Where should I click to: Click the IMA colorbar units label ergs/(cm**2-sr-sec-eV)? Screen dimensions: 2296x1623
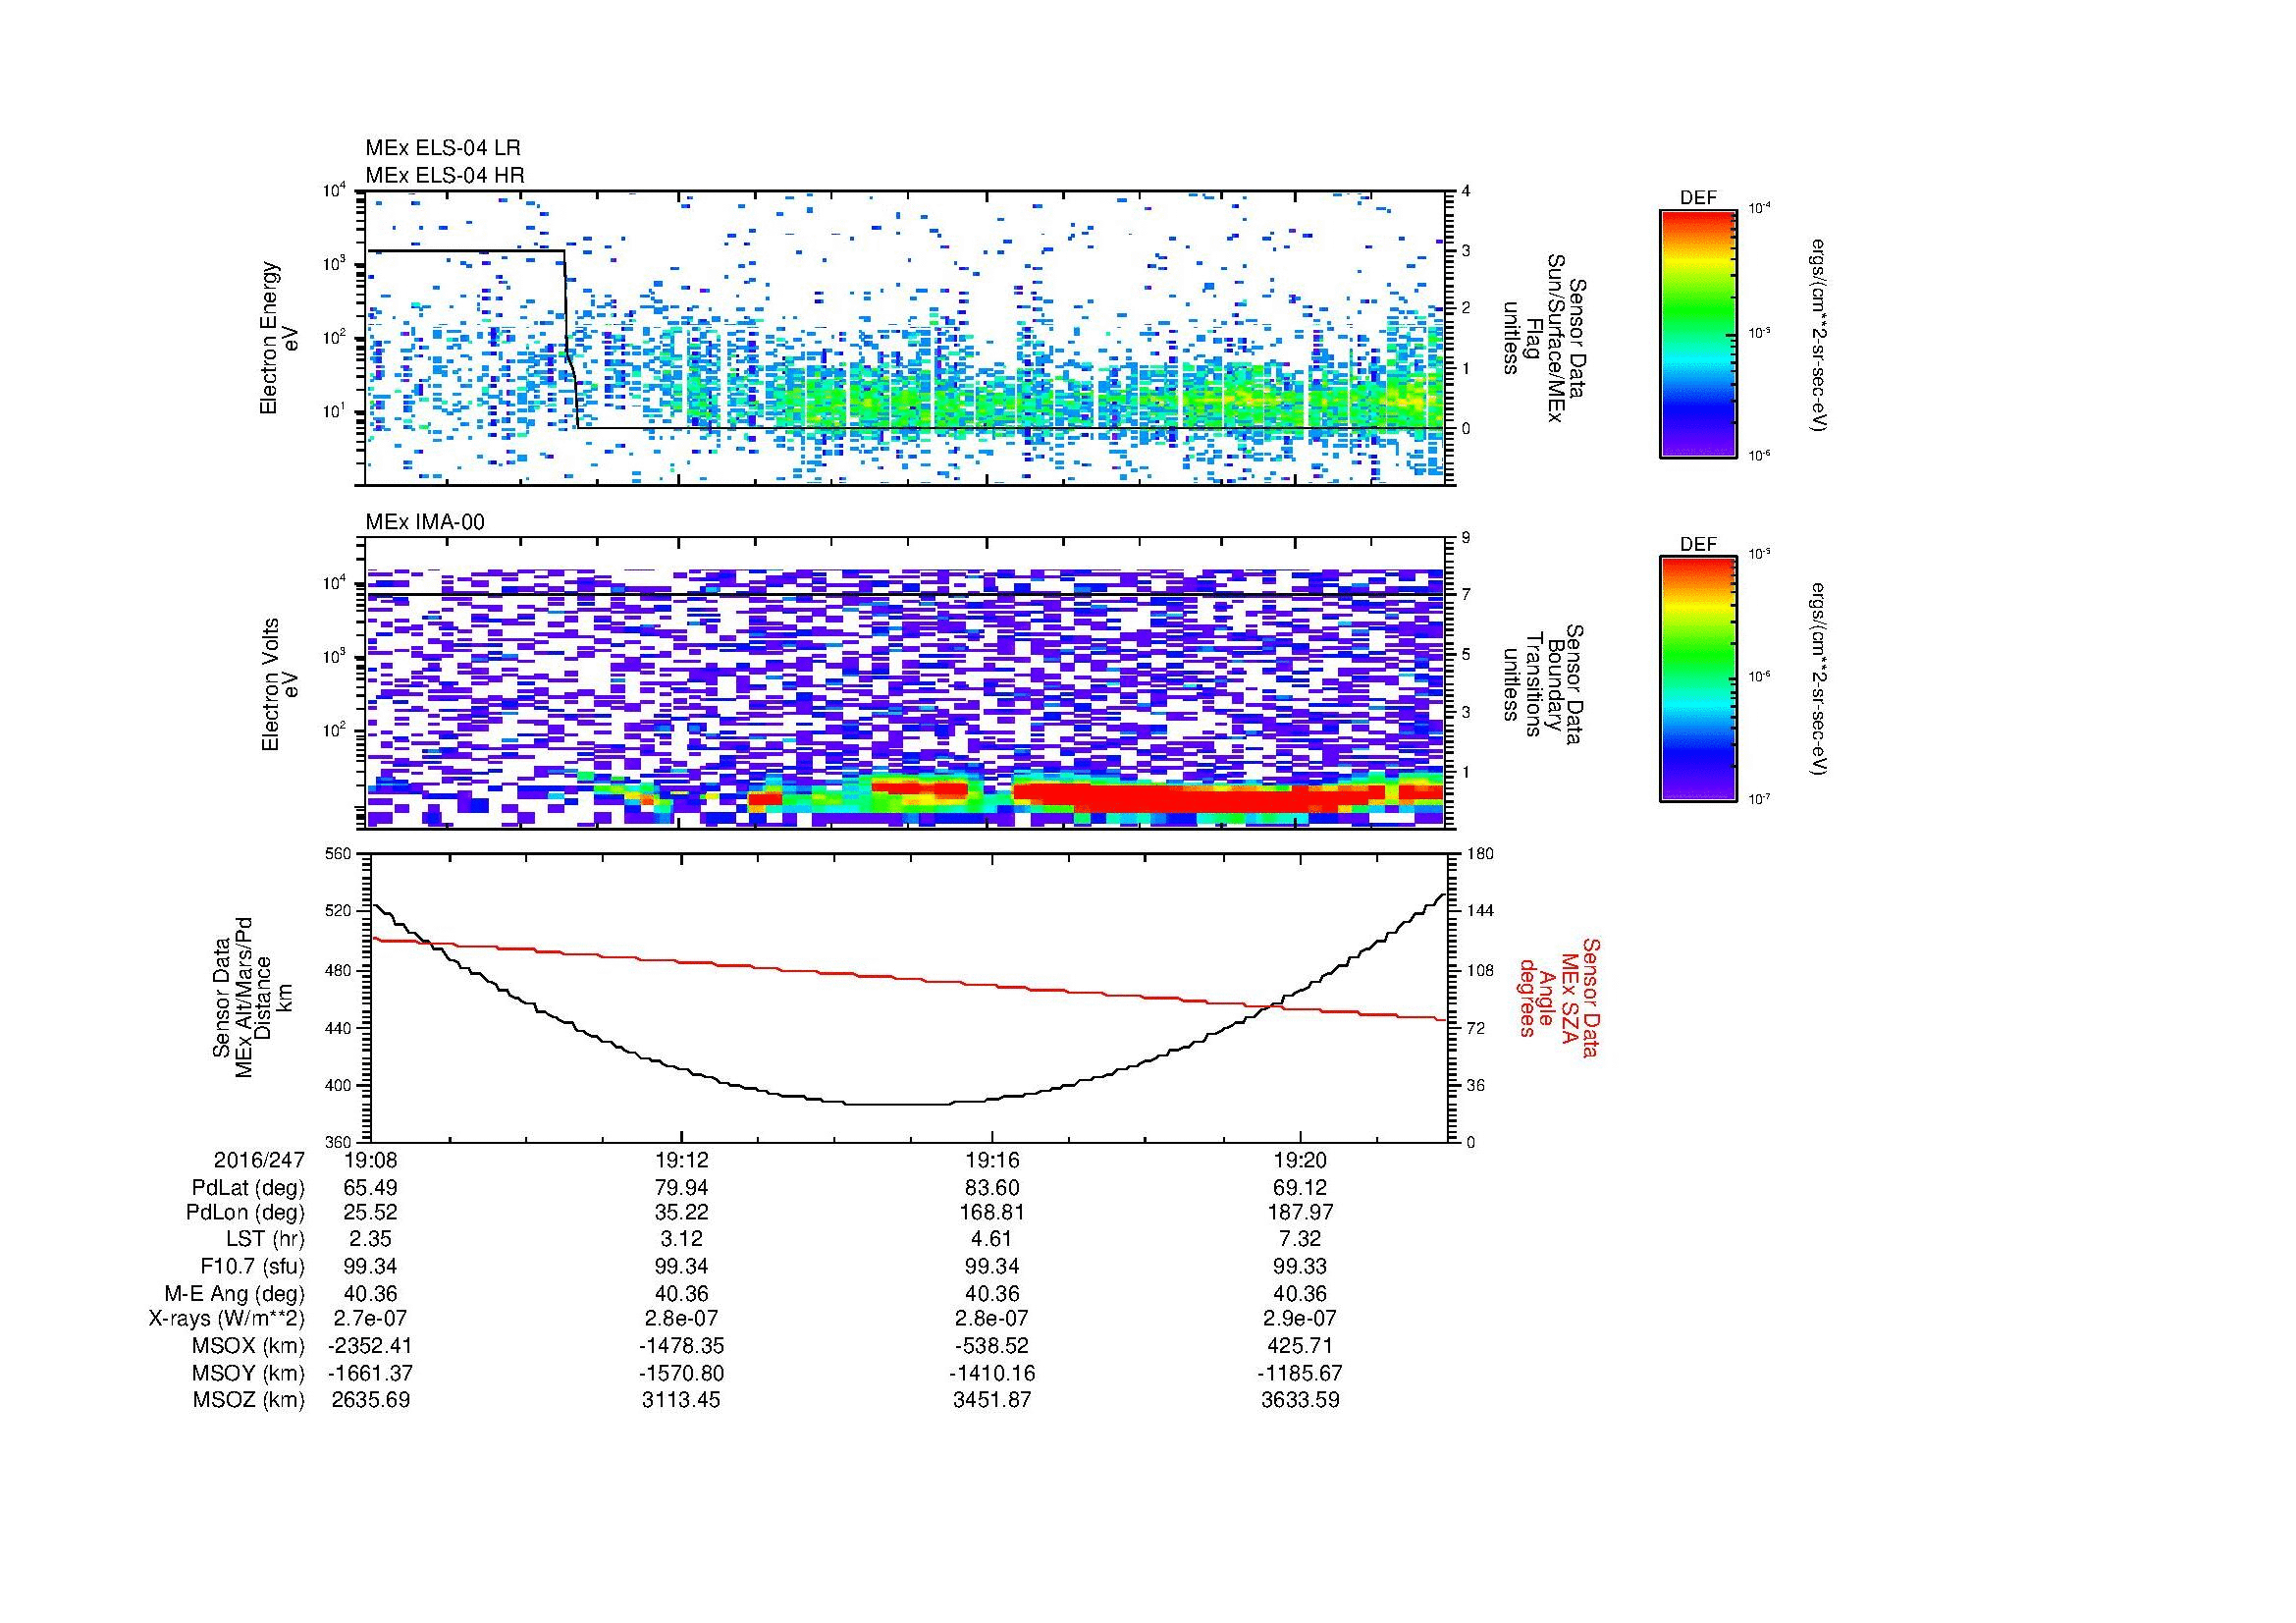[x=1818, y=680]
